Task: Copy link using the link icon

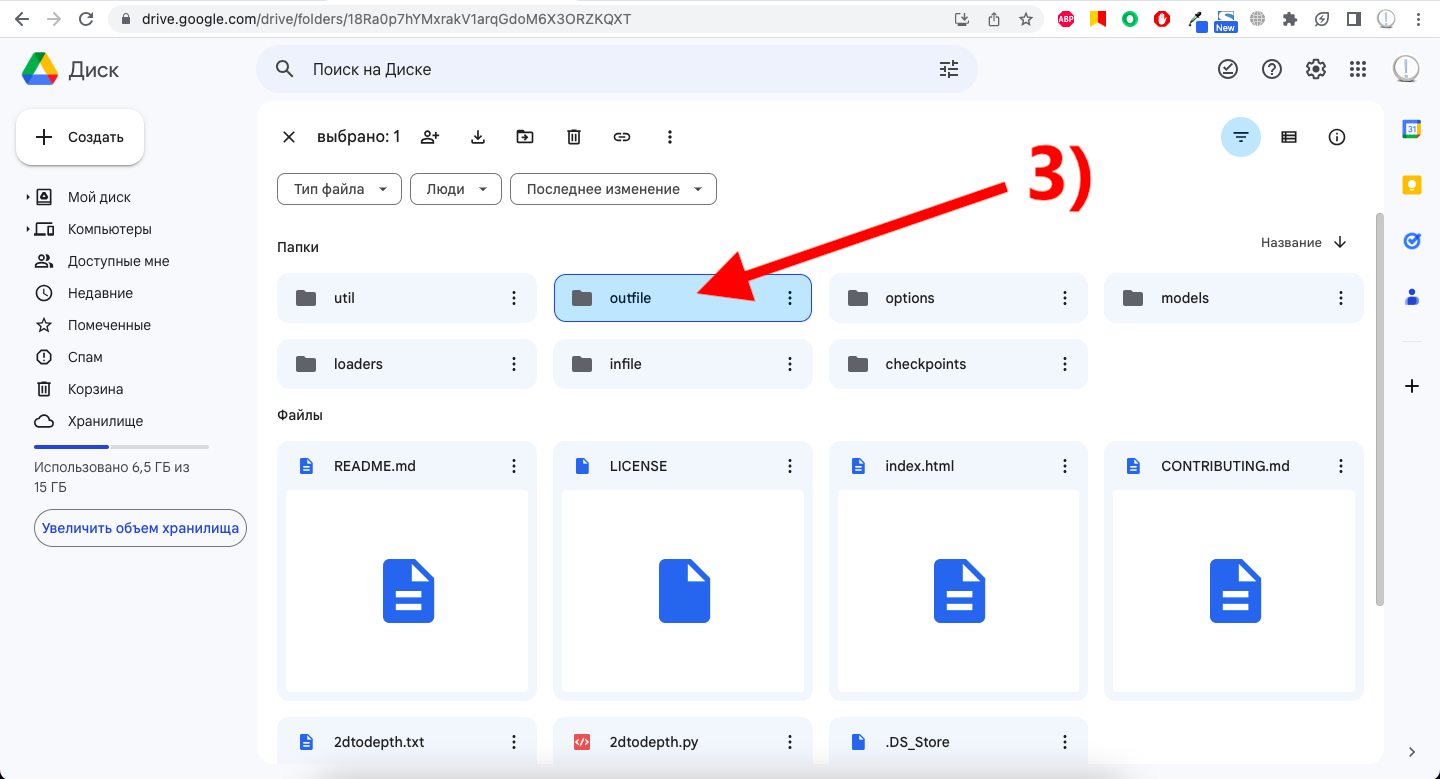Action: [622, 137]
